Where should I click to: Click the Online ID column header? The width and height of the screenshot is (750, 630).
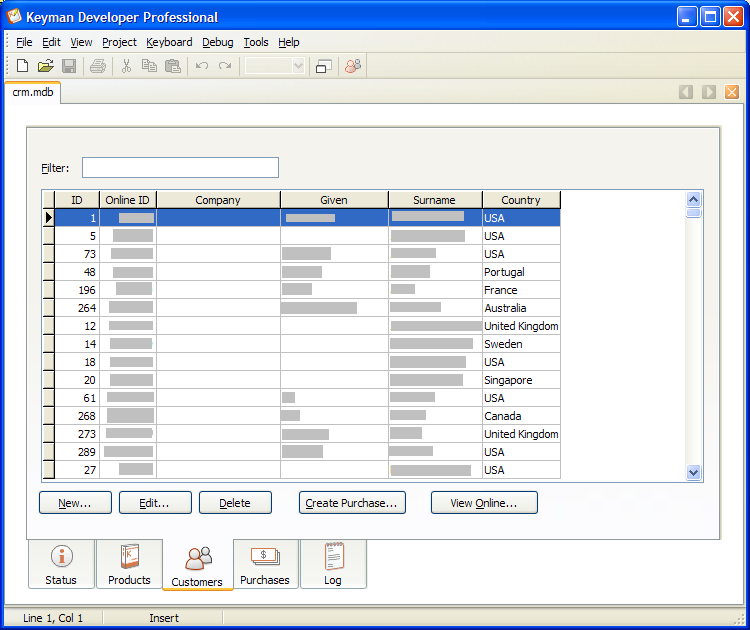[128, 200]
